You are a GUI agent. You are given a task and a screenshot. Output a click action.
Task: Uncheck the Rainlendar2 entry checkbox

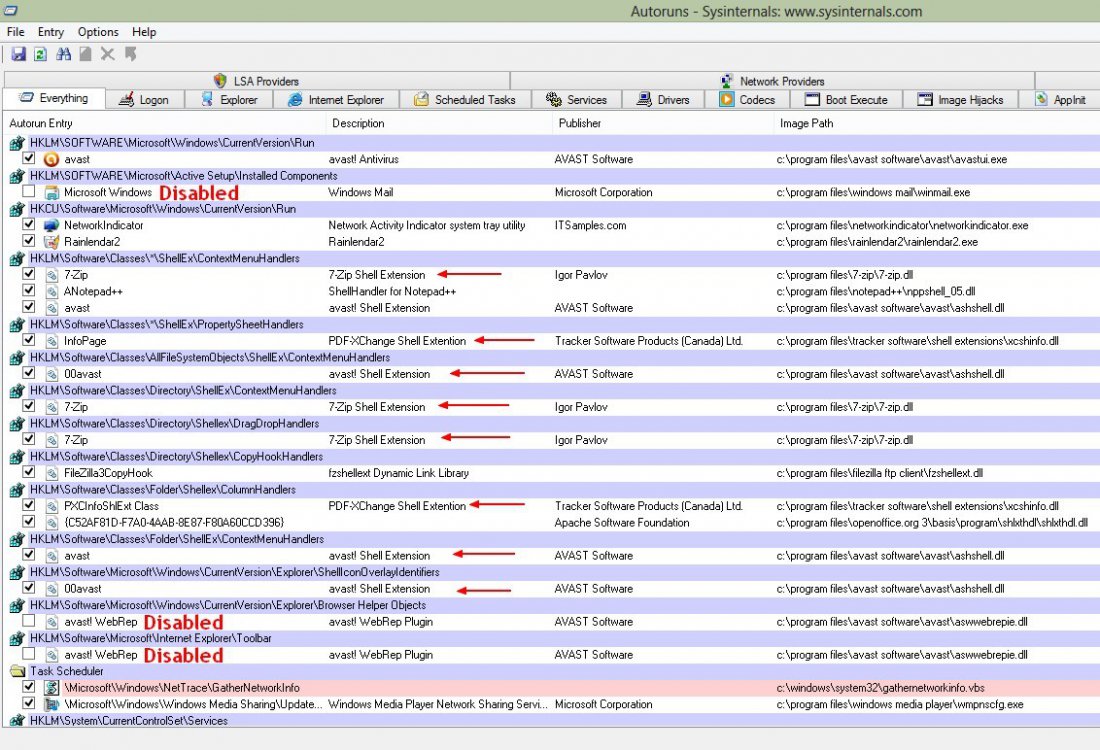29,242
